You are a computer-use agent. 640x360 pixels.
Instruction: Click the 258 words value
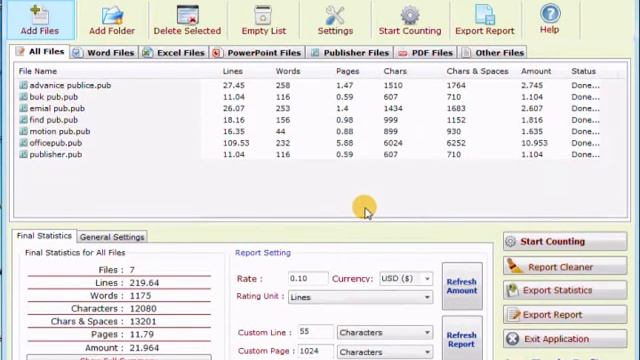pyautogui.click(x=283, y=85)
